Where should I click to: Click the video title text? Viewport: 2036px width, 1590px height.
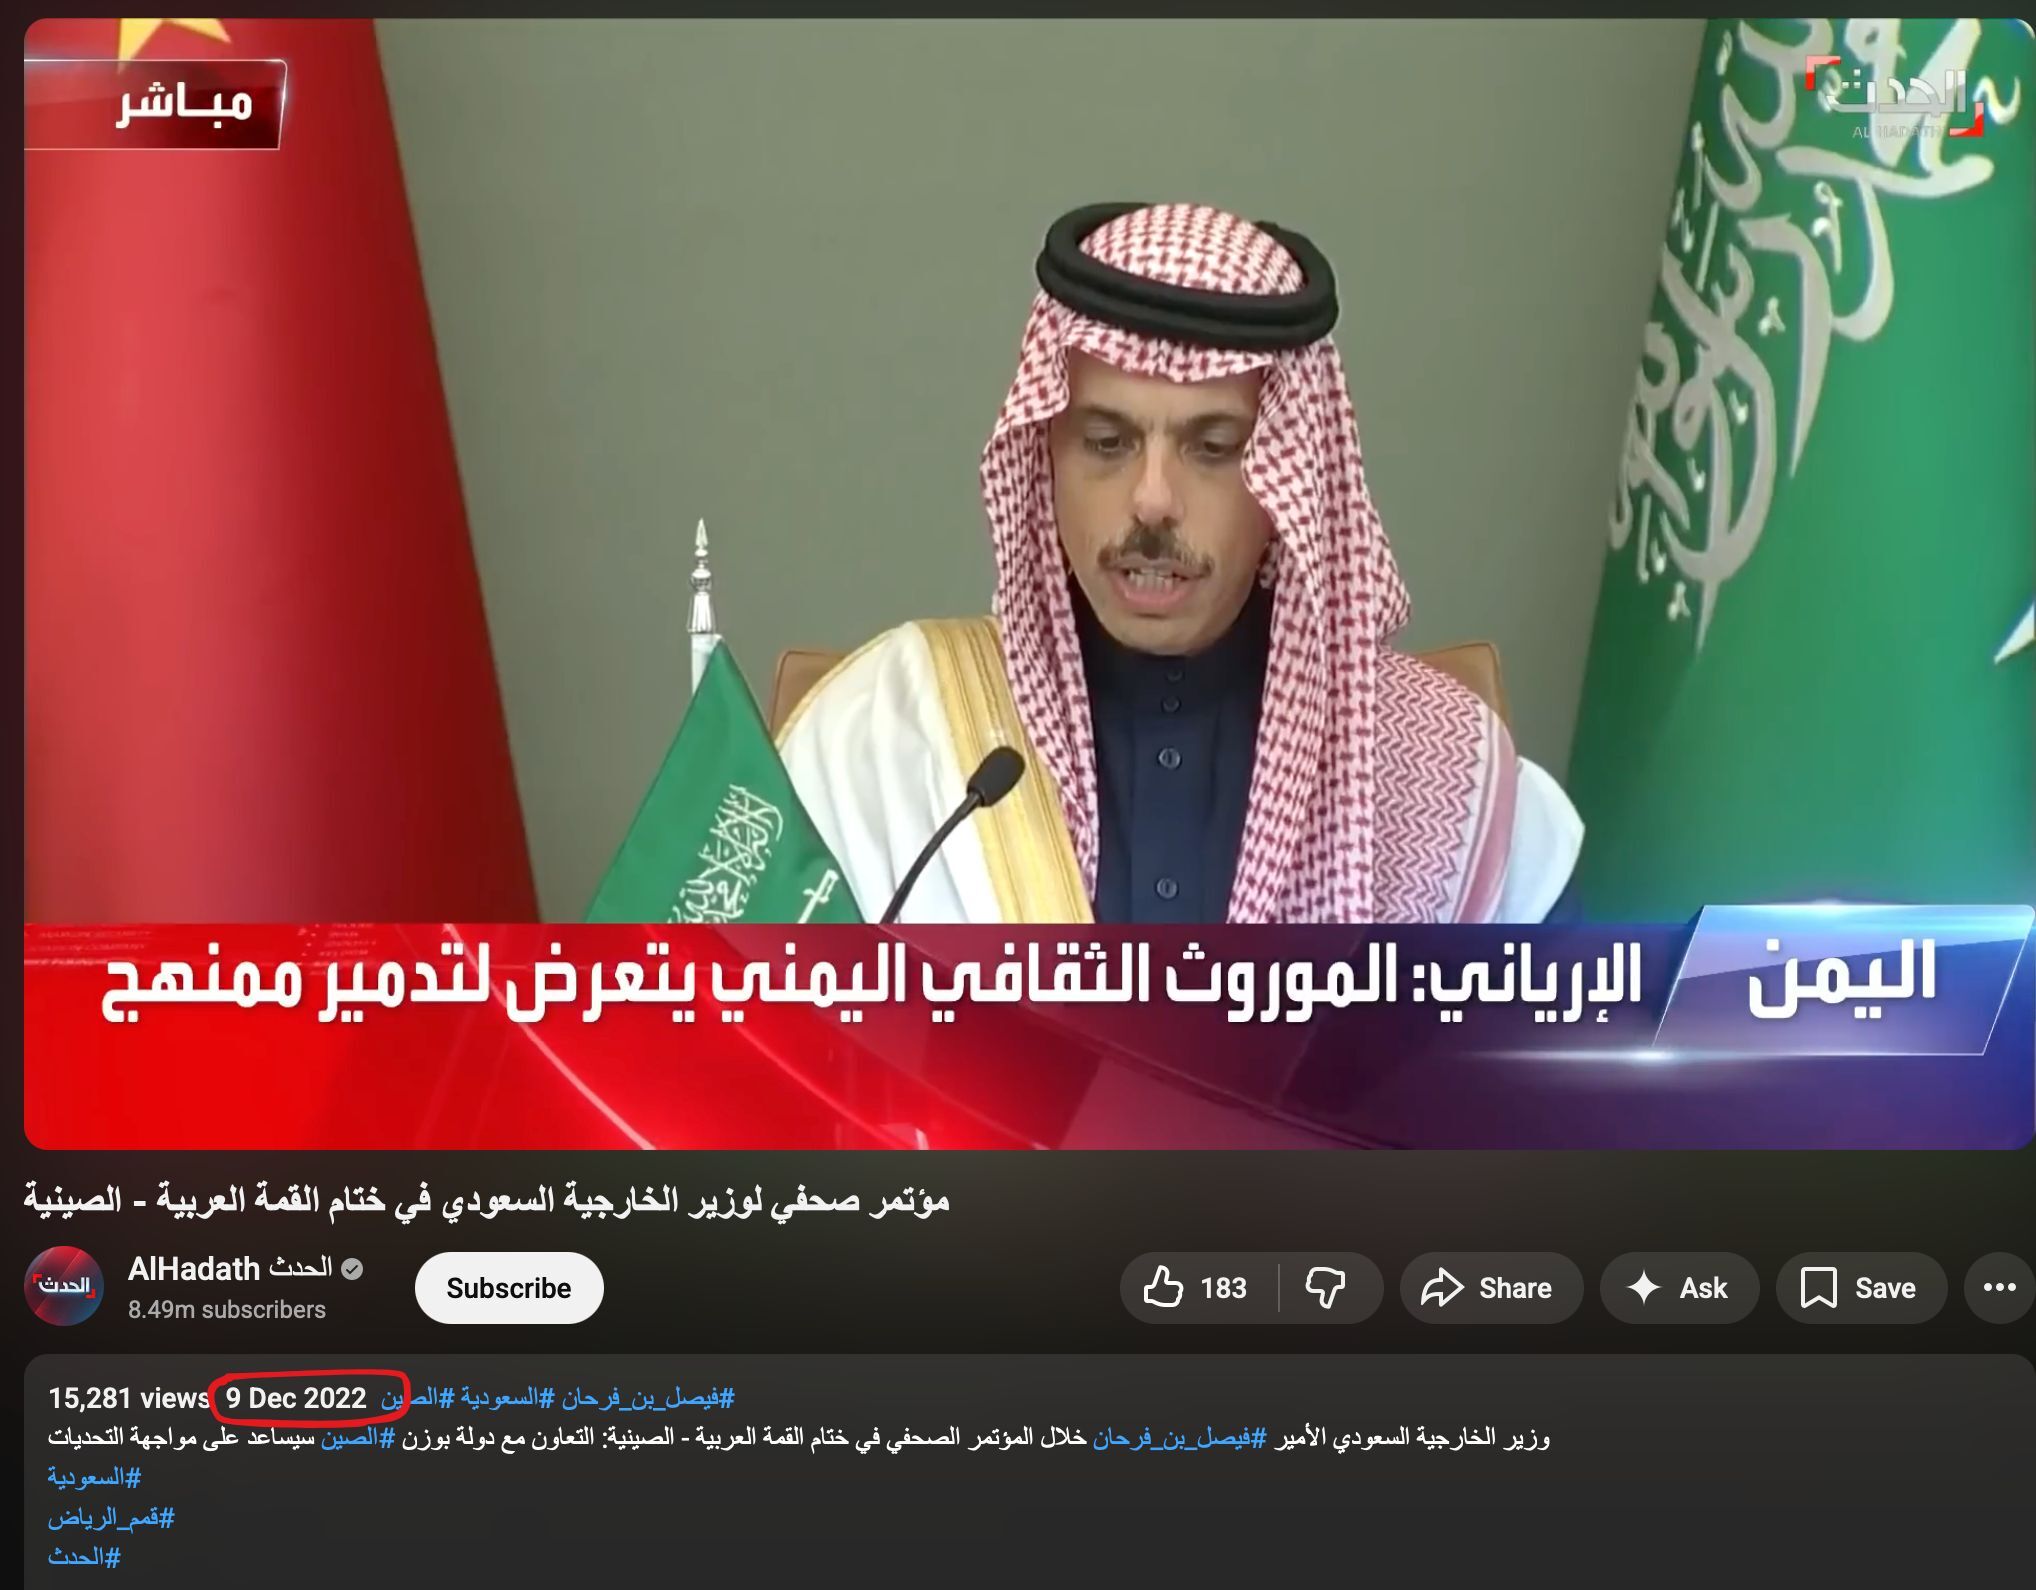coord(487,1200)
